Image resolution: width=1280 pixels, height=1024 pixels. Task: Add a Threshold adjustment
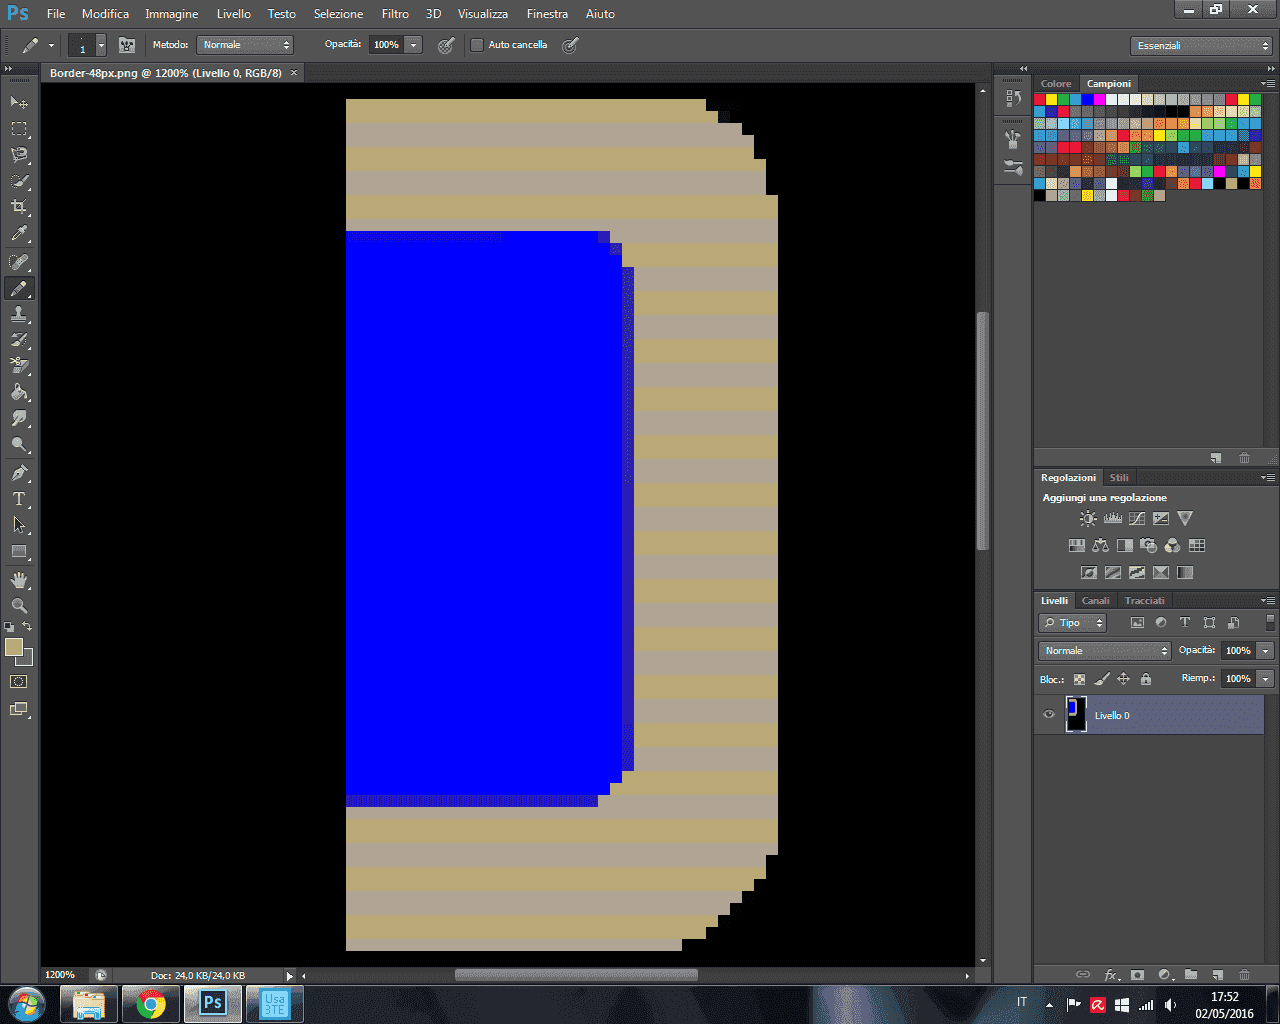[x=1137, y=573]
